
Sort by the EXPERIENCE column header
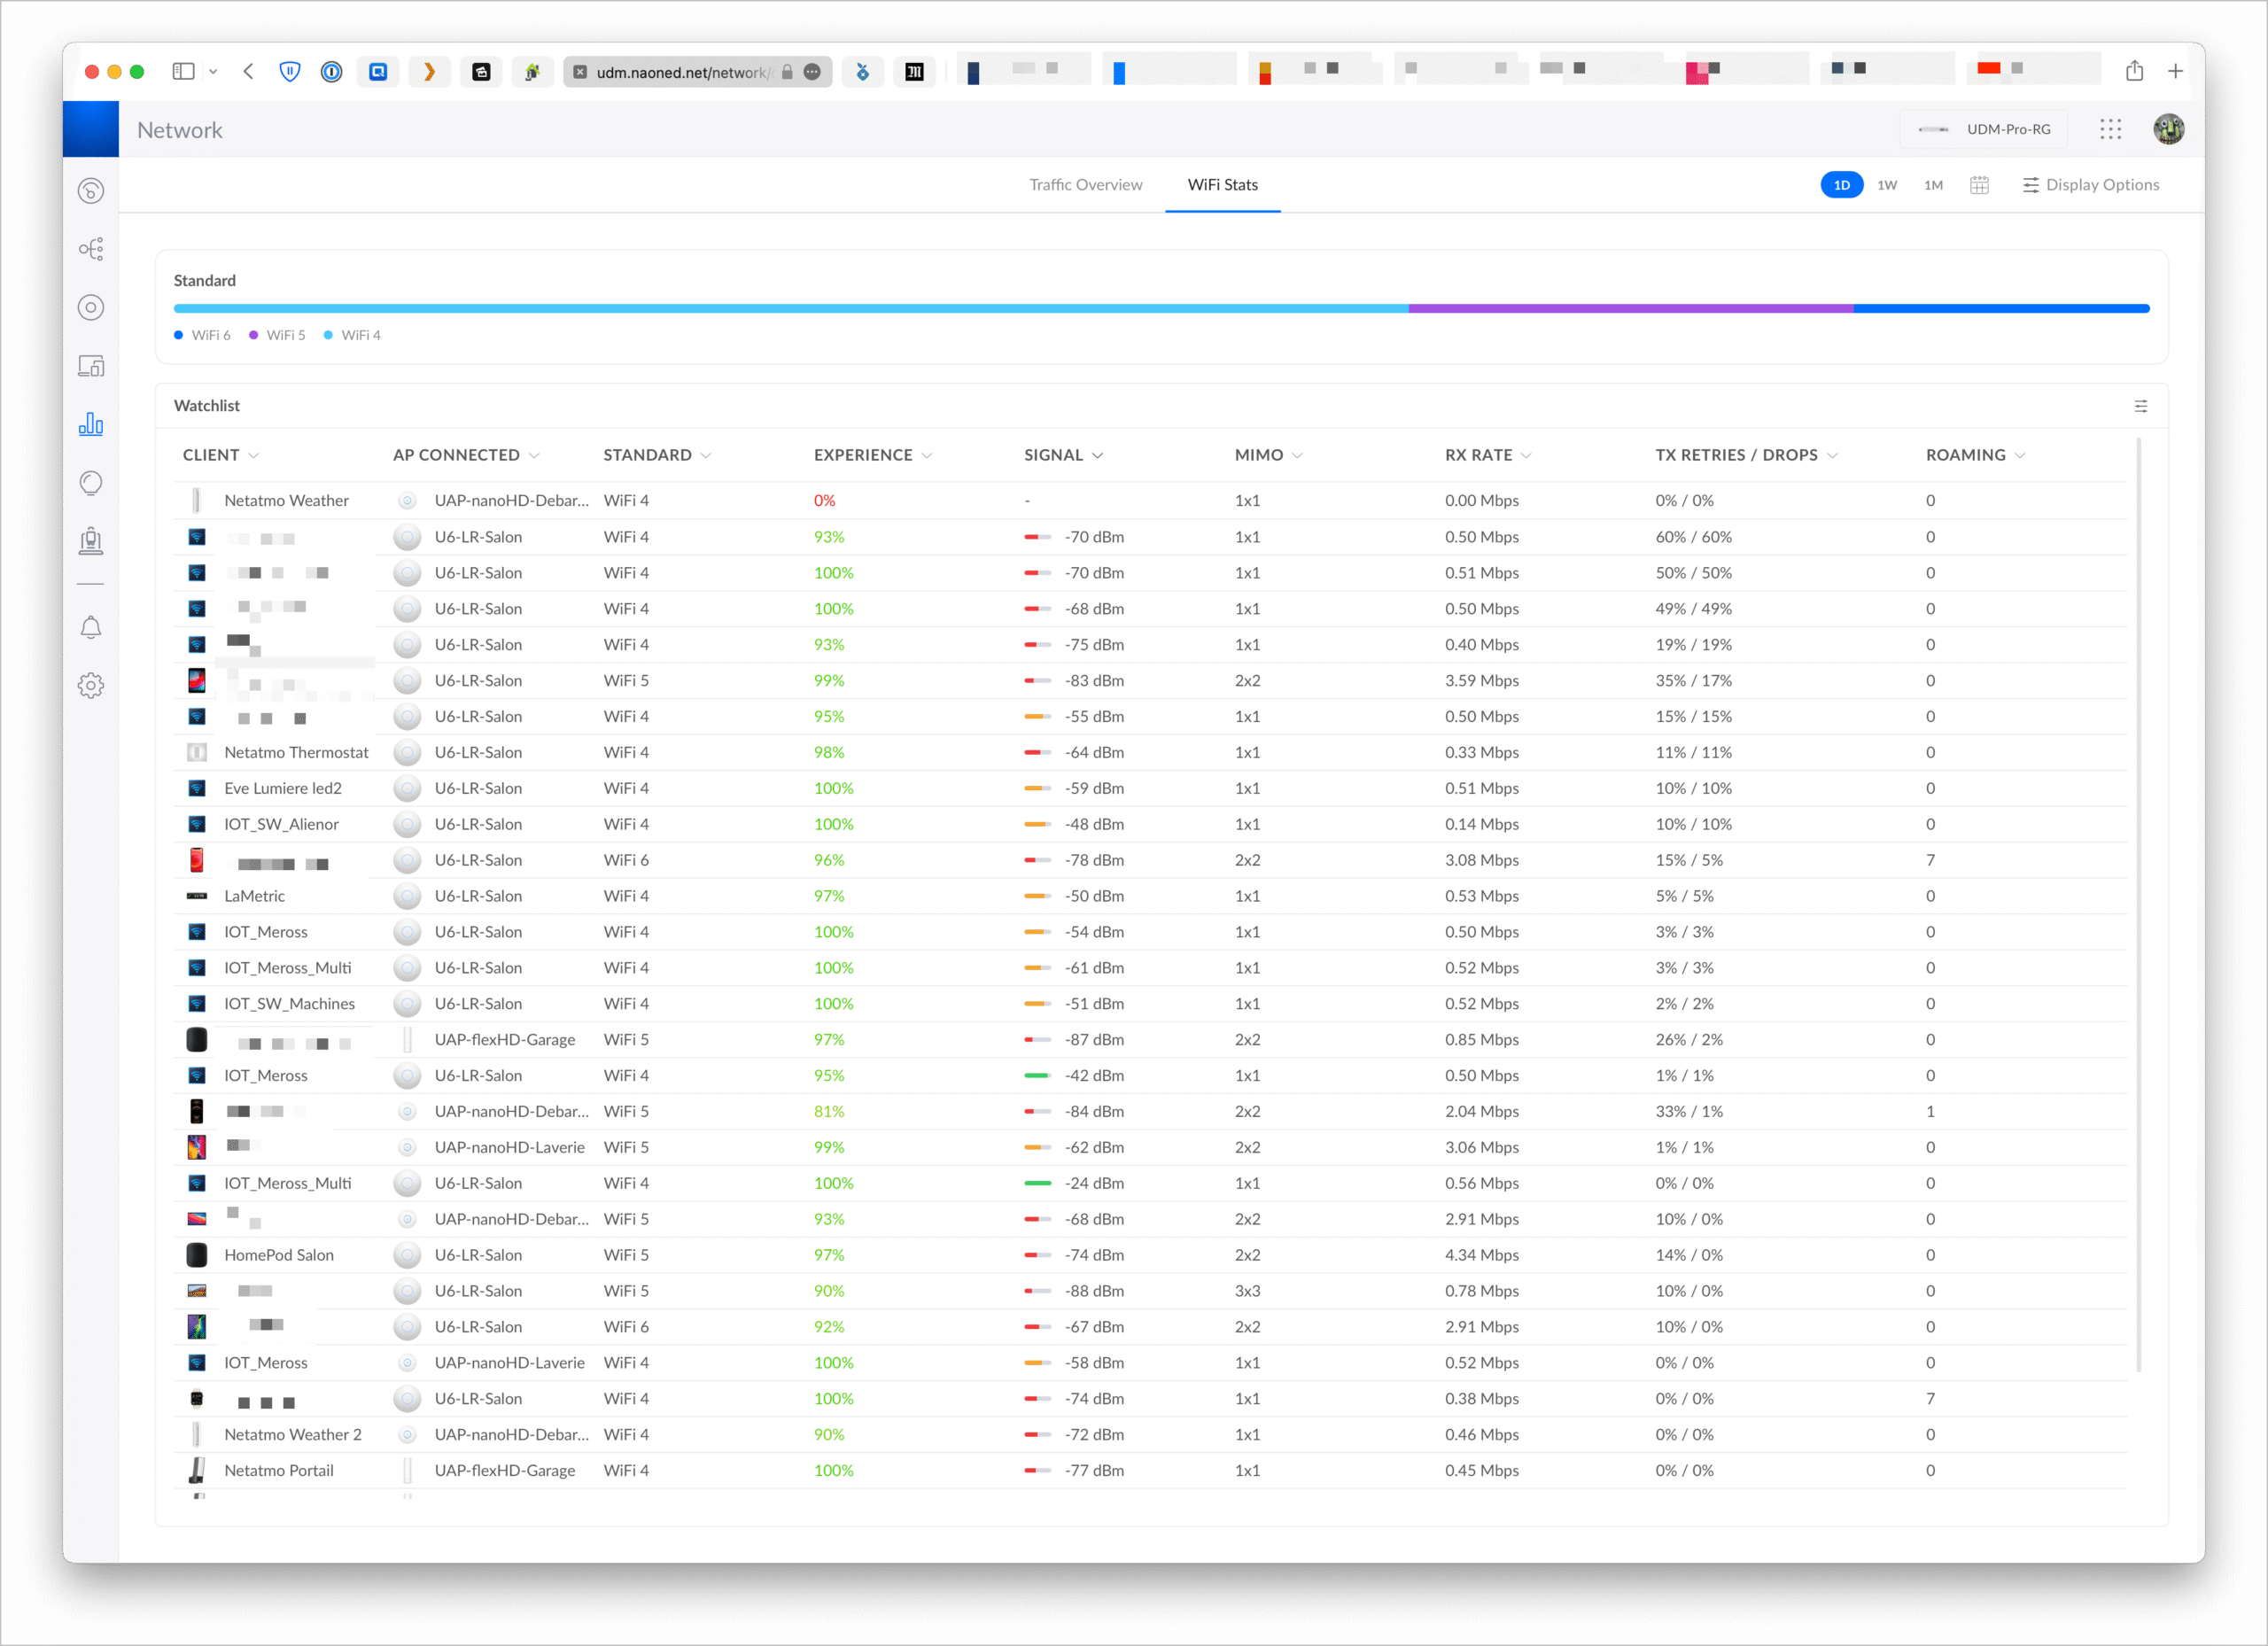[863, 455]
